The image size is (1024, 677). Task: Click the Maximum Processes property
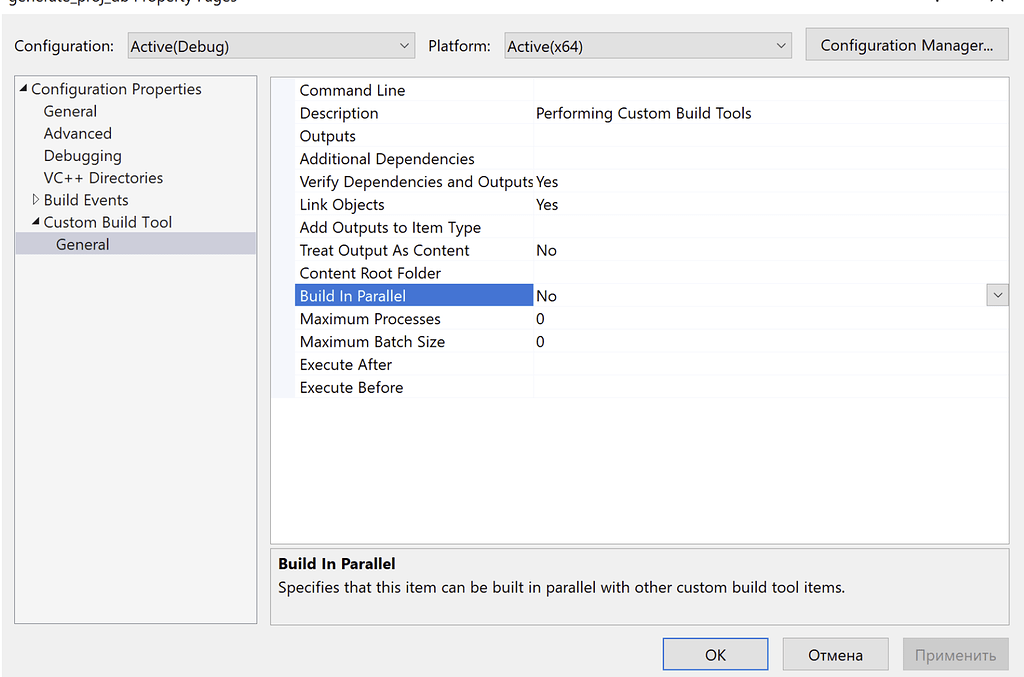[370, 318]
